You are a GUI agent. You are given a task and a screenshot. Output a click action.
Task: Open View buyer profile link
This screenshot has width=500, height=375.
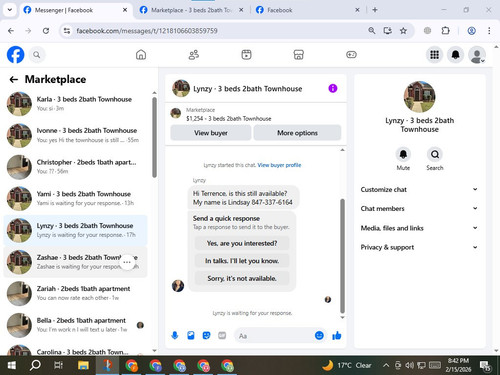pos(279,165)
